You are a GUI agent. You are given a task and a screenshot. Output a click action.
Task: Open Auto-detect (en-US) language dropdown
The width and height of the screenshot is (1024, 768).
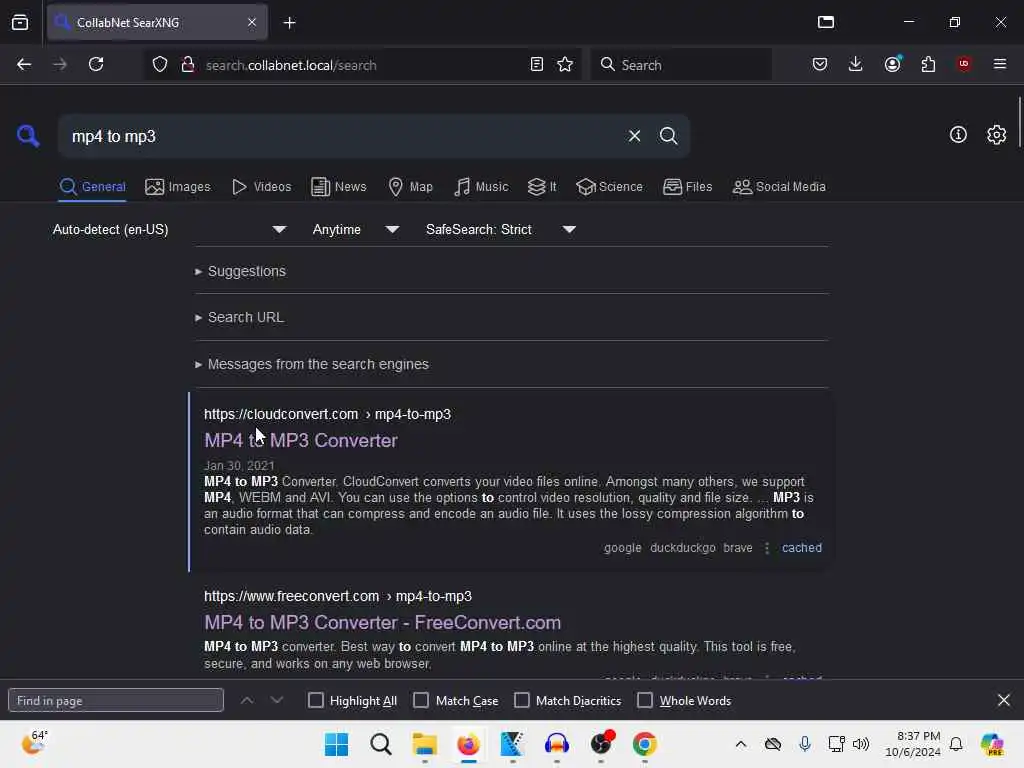[x=169, y=229]
